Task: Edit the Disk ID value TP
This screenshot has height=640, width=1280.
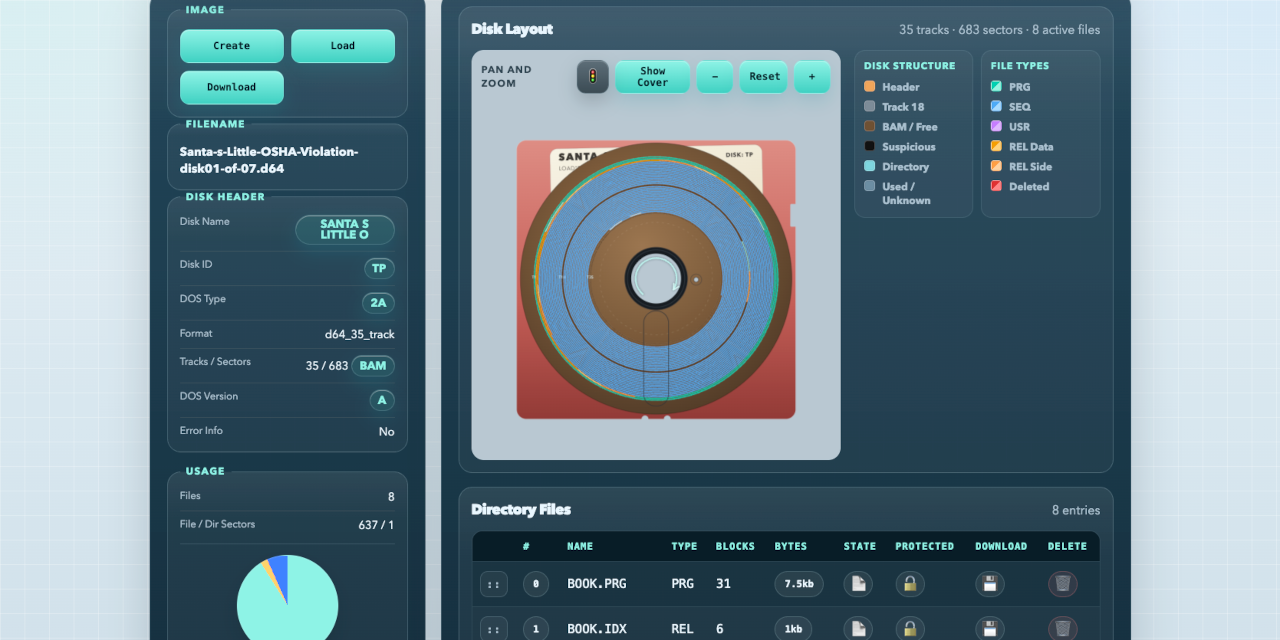Action: (380, 269)
